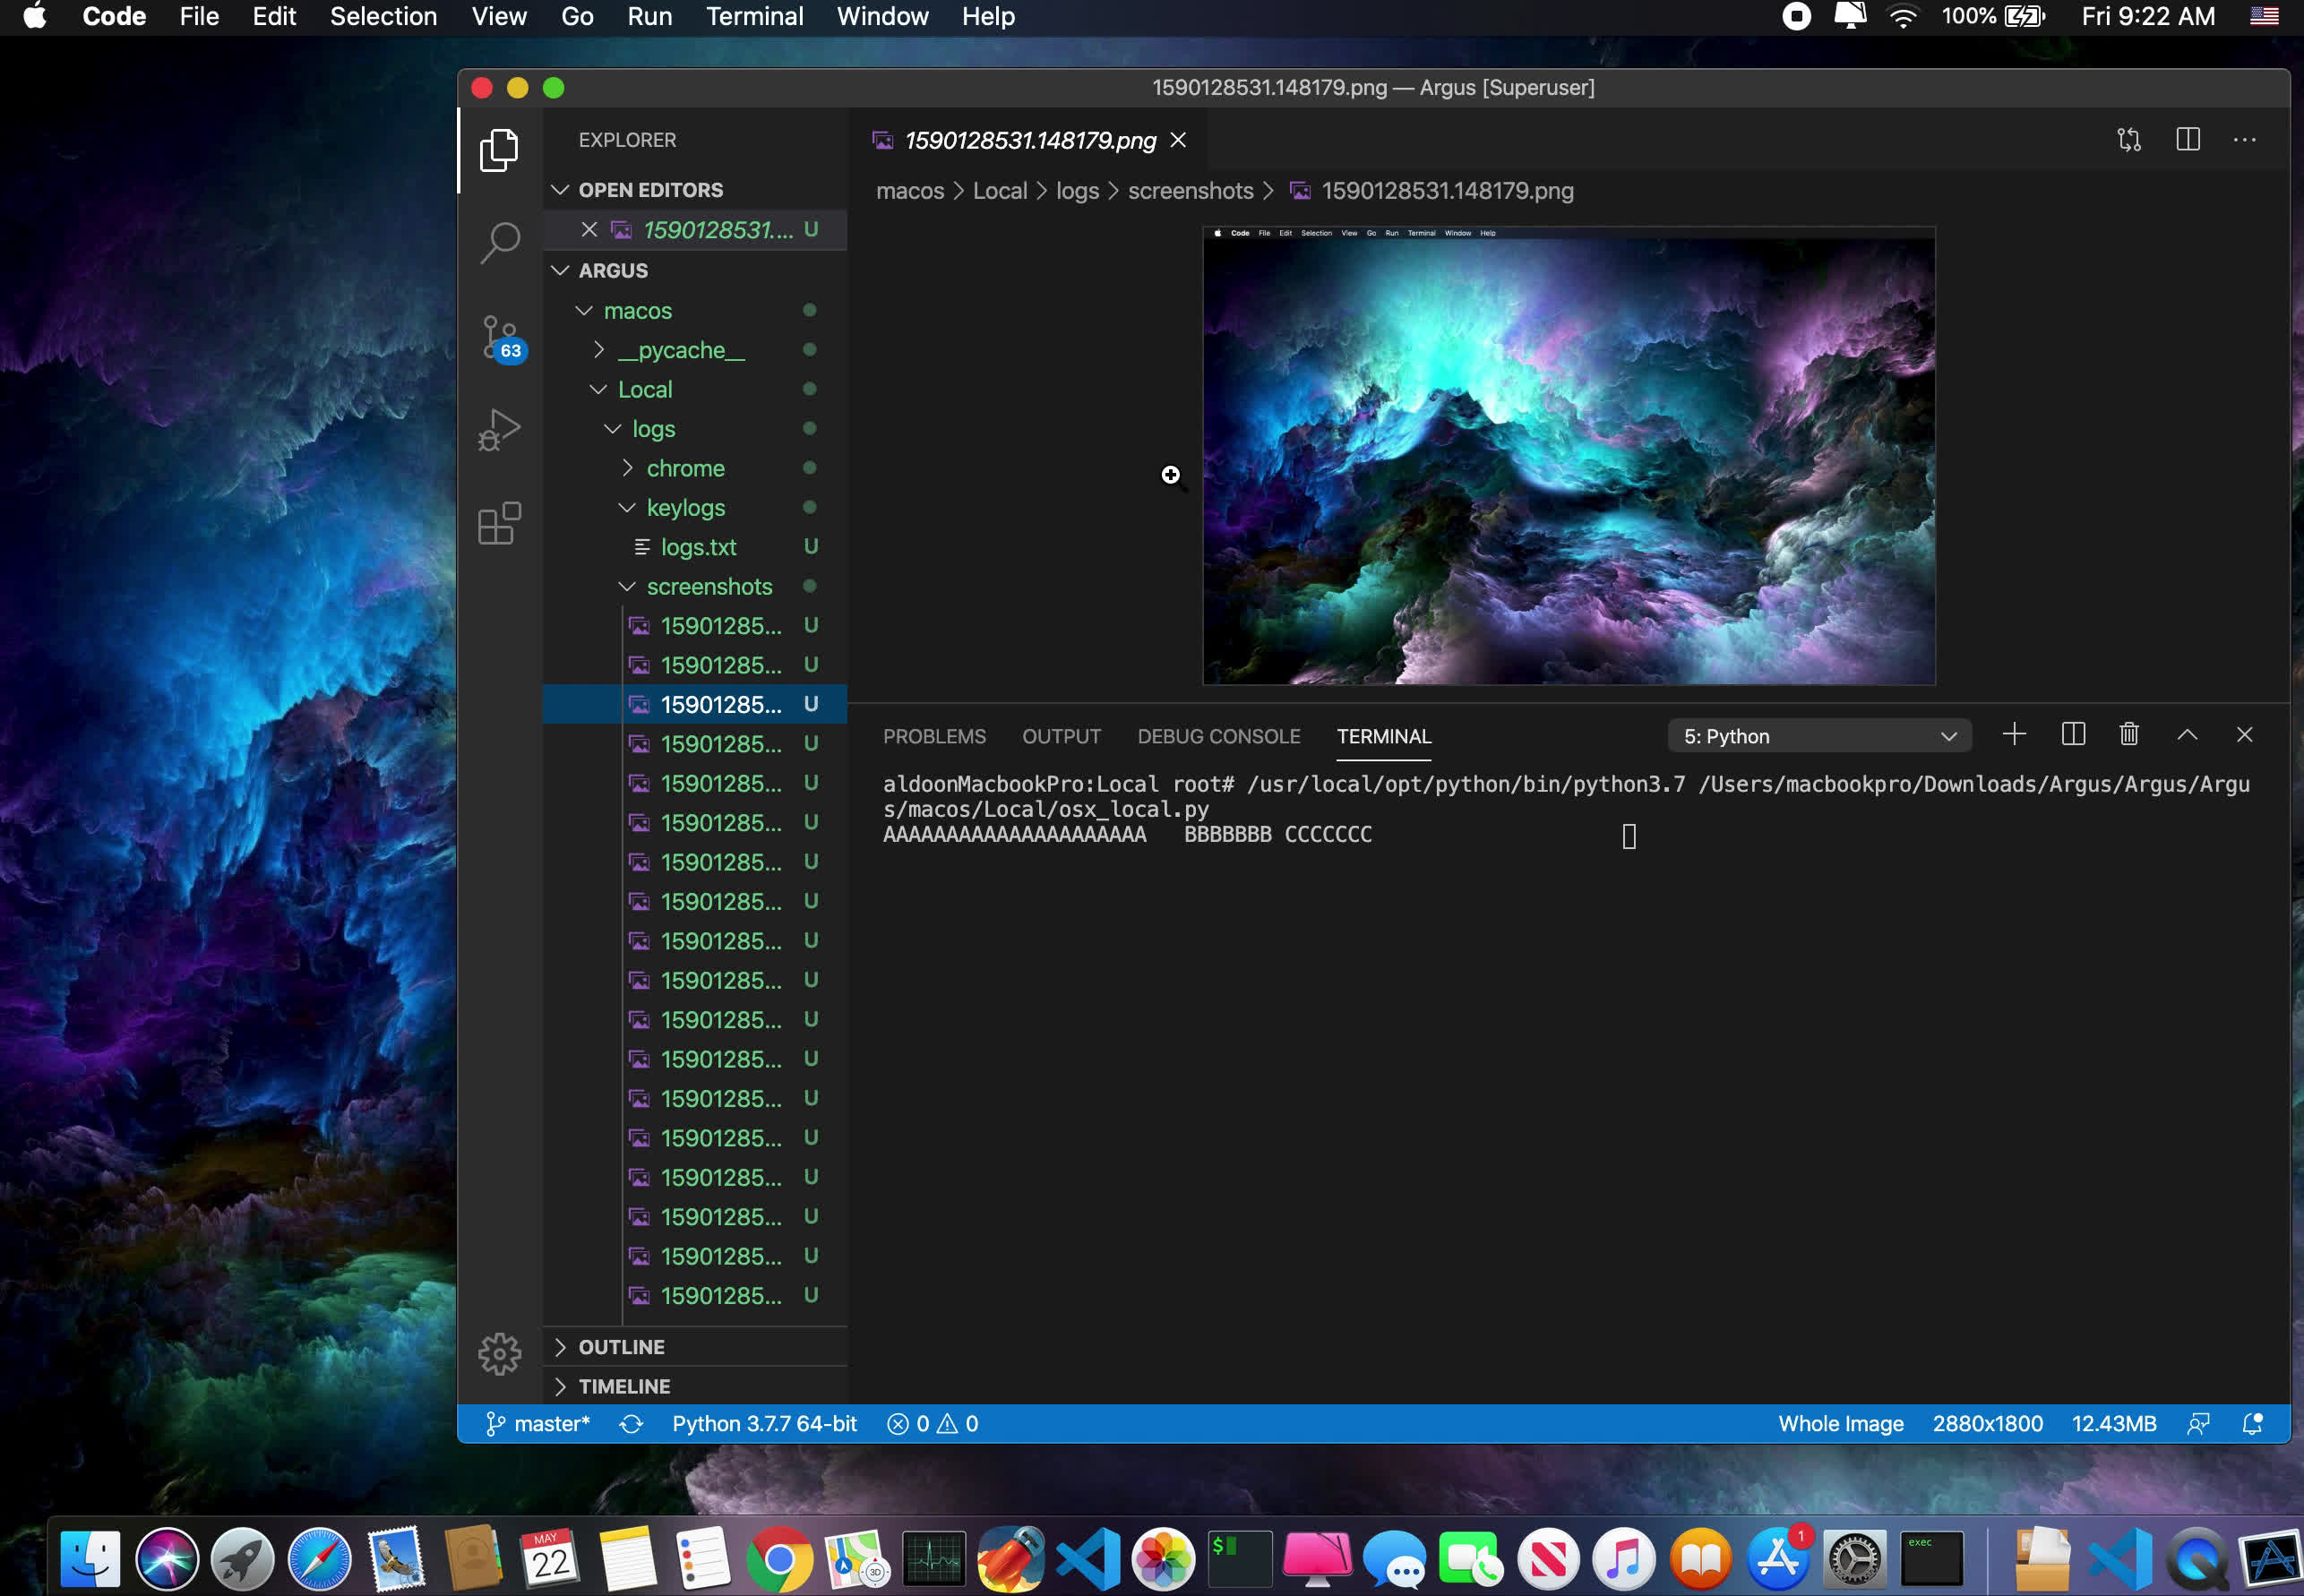This screenshot has height=1596, width=2304.
Task: Toggle Whole Image zoom in status bar
Action: tap(1840, 1423)
